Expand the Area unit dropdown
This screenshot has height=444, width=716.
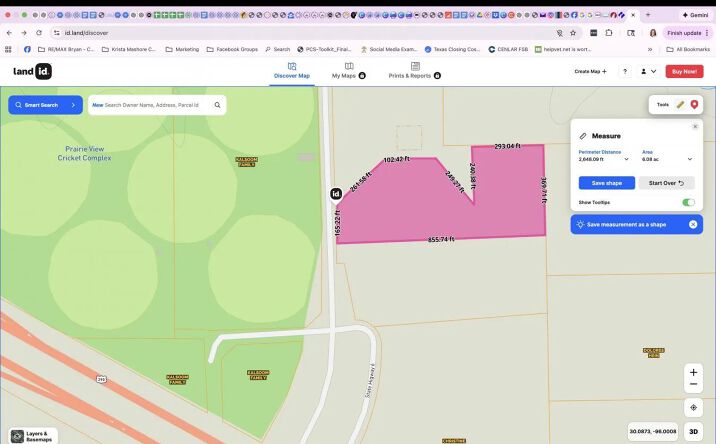[x=690, y=159]
